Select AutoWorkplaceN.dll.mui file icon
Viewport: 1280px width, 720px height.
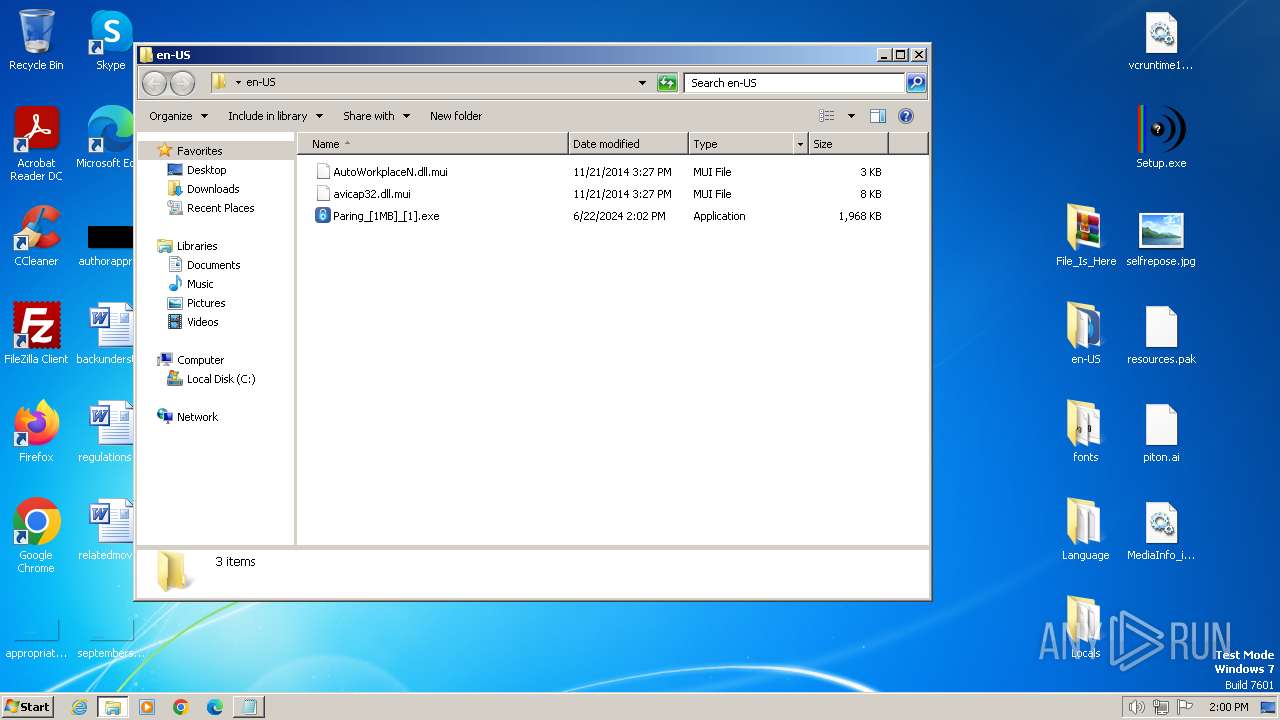(323, 172)
